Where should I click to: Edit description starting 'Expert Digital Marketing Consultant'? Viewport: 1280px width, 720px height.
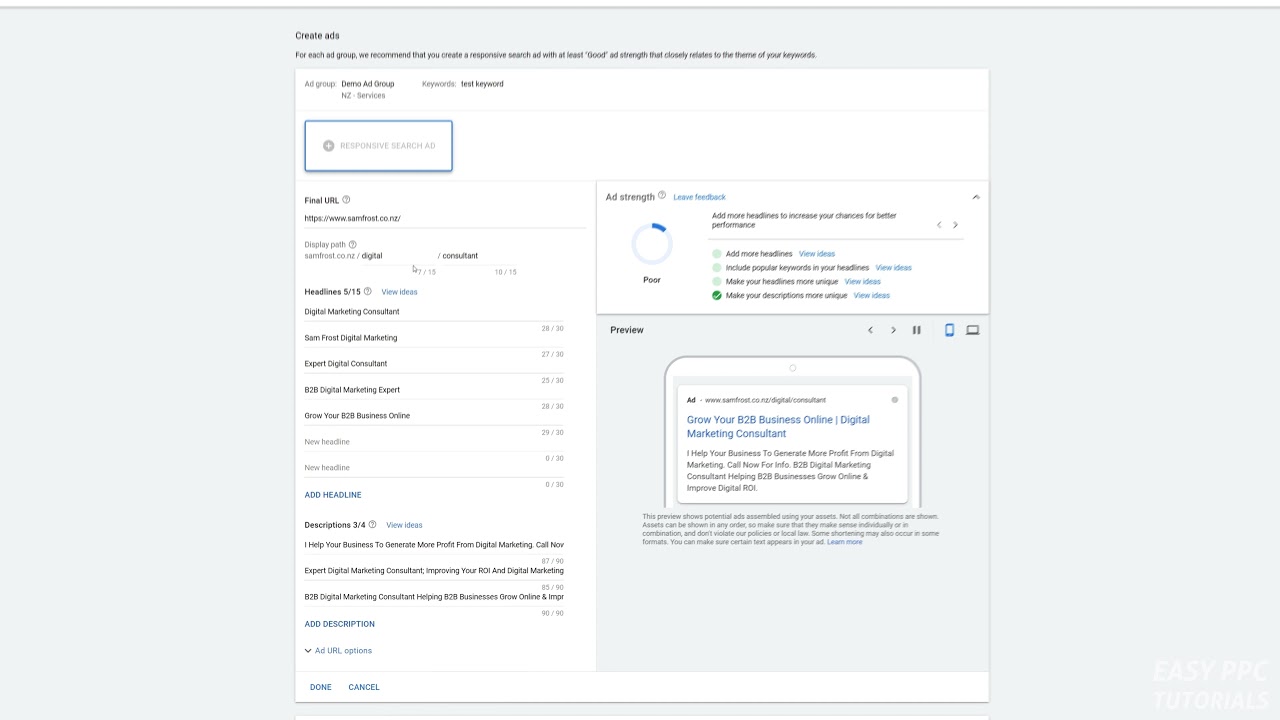pyautogui.click(x=434, y=571)
